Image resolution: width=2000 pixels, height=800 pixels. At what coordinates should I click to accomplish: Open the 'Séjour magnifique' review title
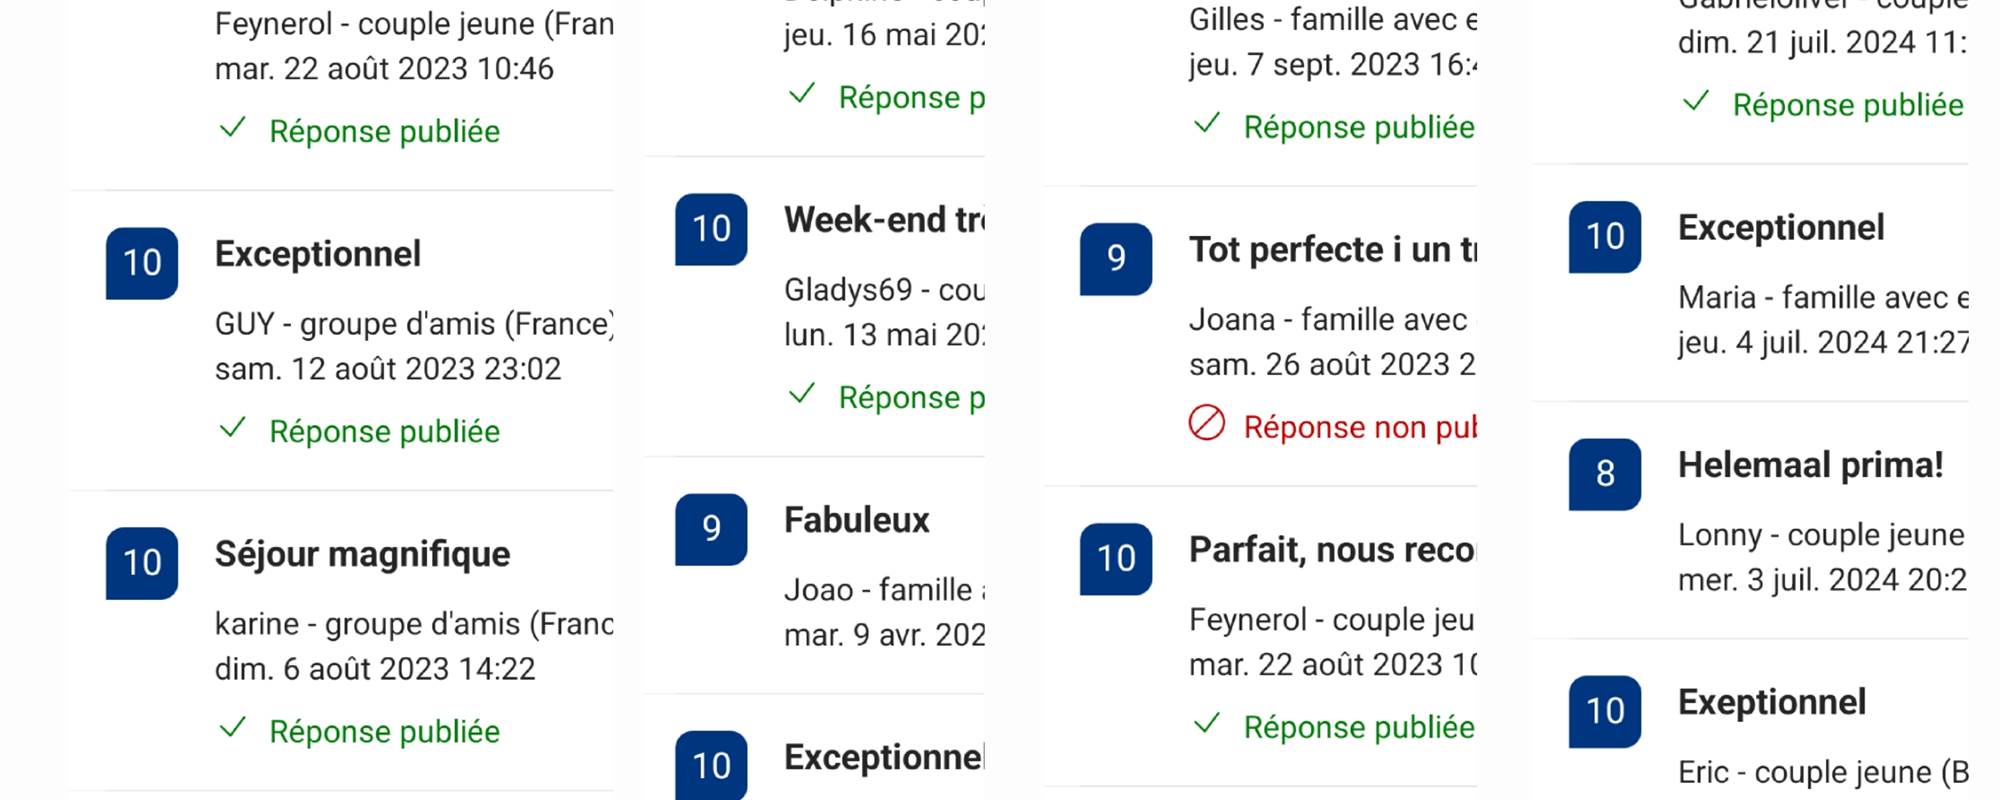point(362,554)
